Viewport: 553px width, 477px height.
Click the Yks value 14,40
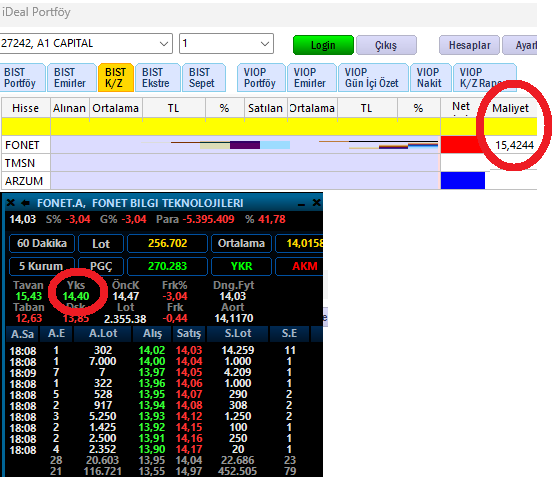pos(76,296)
